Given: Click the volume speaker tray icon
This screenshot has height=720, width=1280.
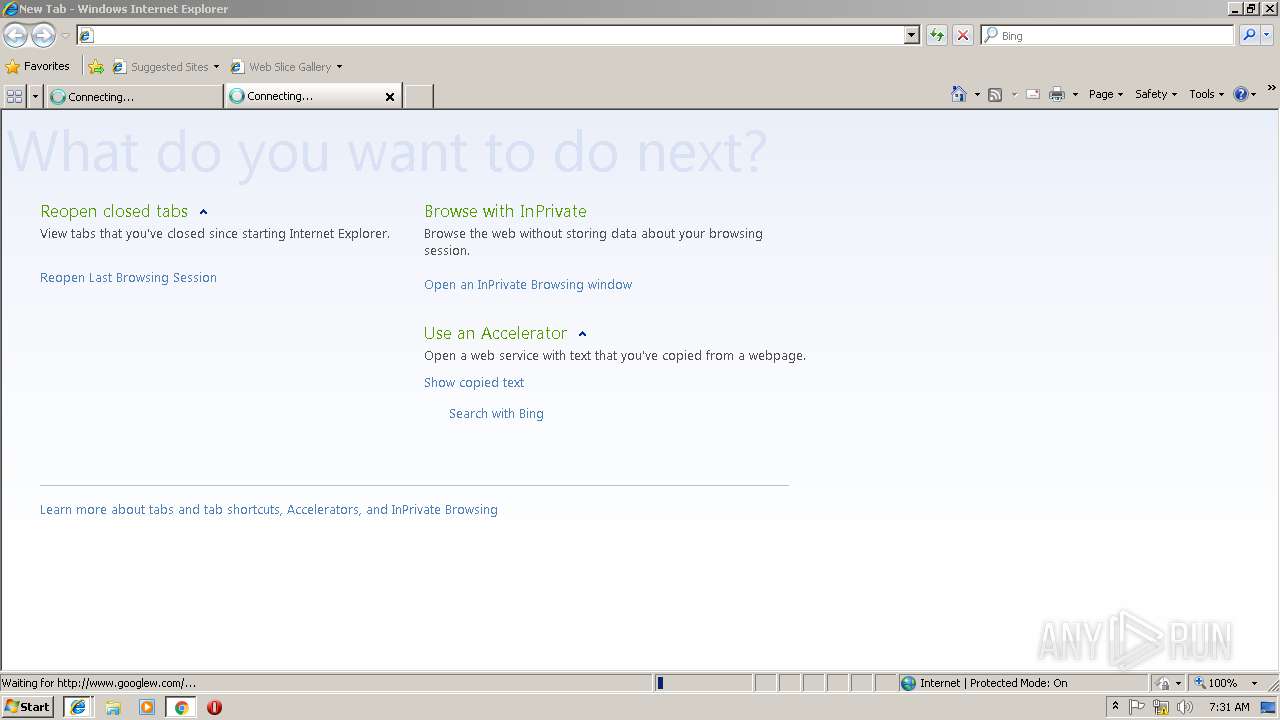Looking at the screenshot, I should pos(1185,707).
